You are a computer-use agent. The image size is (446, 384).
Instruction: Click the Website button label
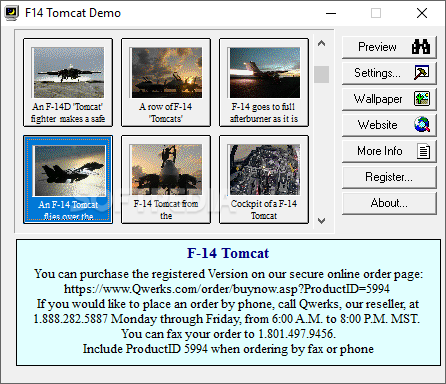377,125
